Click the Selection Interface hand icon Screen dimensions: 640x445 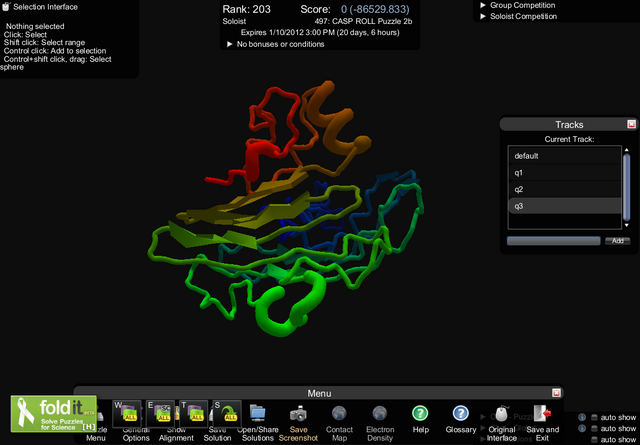point(6,6)
